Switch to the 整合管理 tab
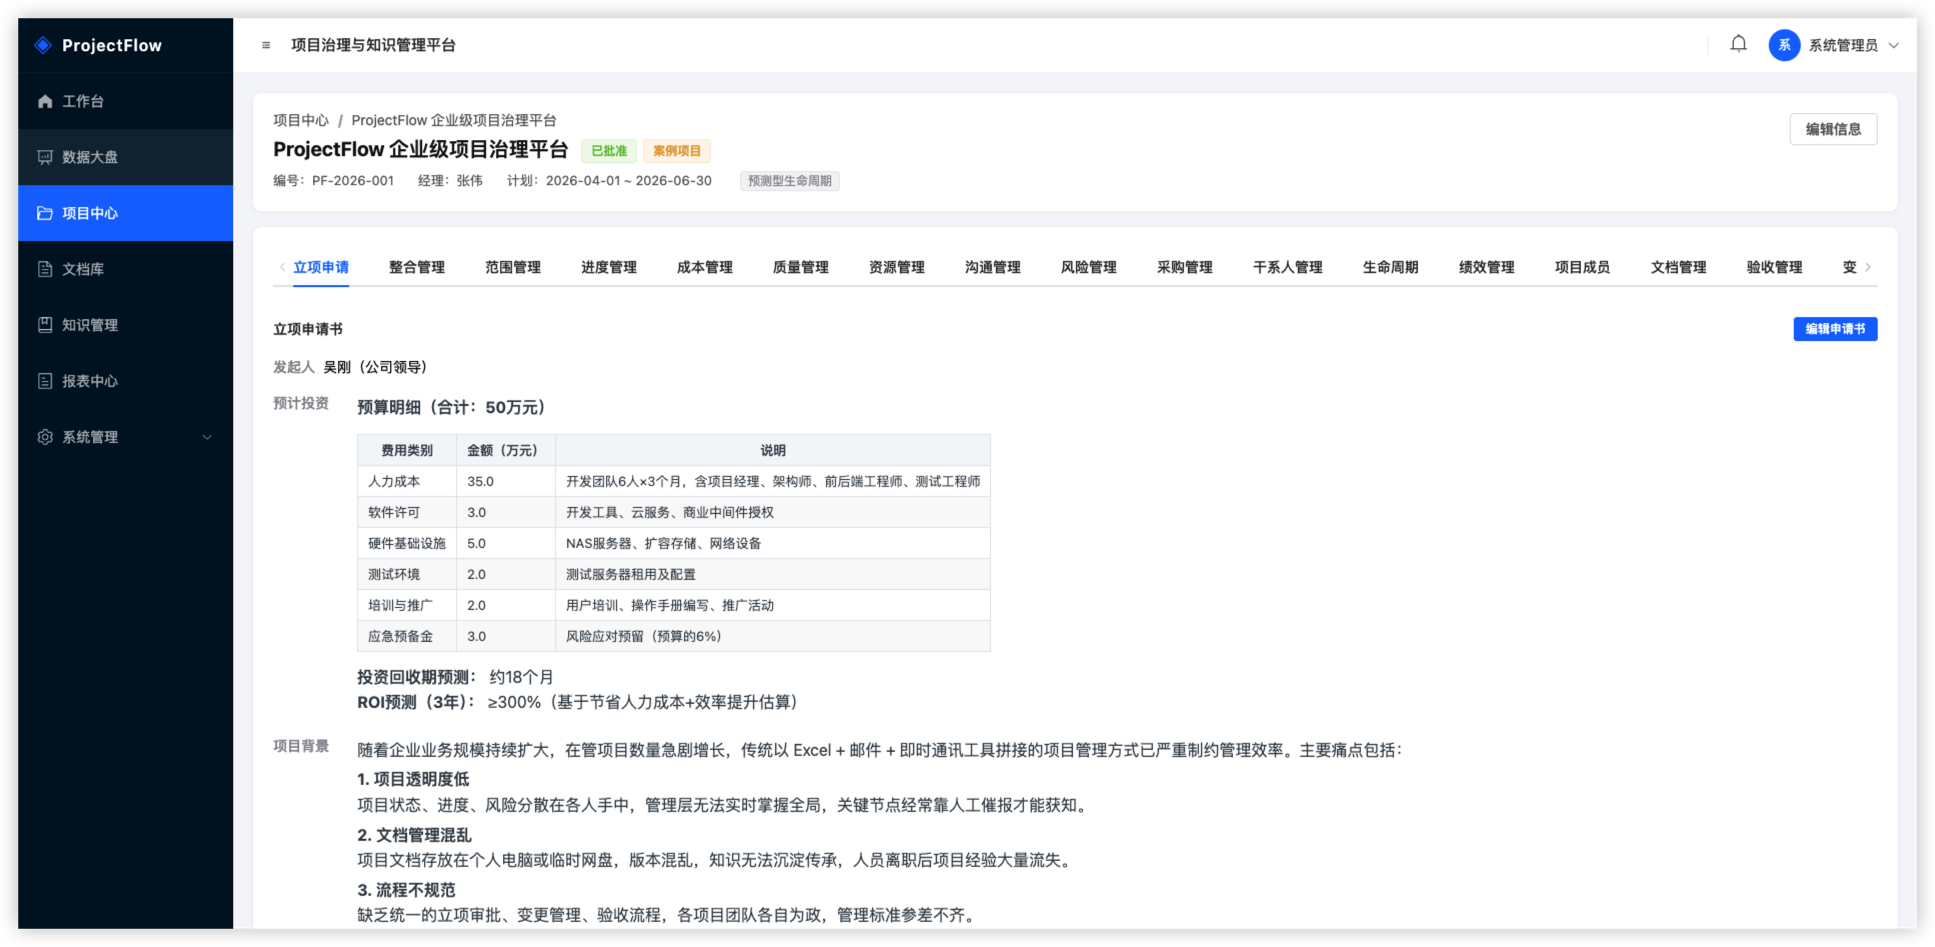 [417, 267]
